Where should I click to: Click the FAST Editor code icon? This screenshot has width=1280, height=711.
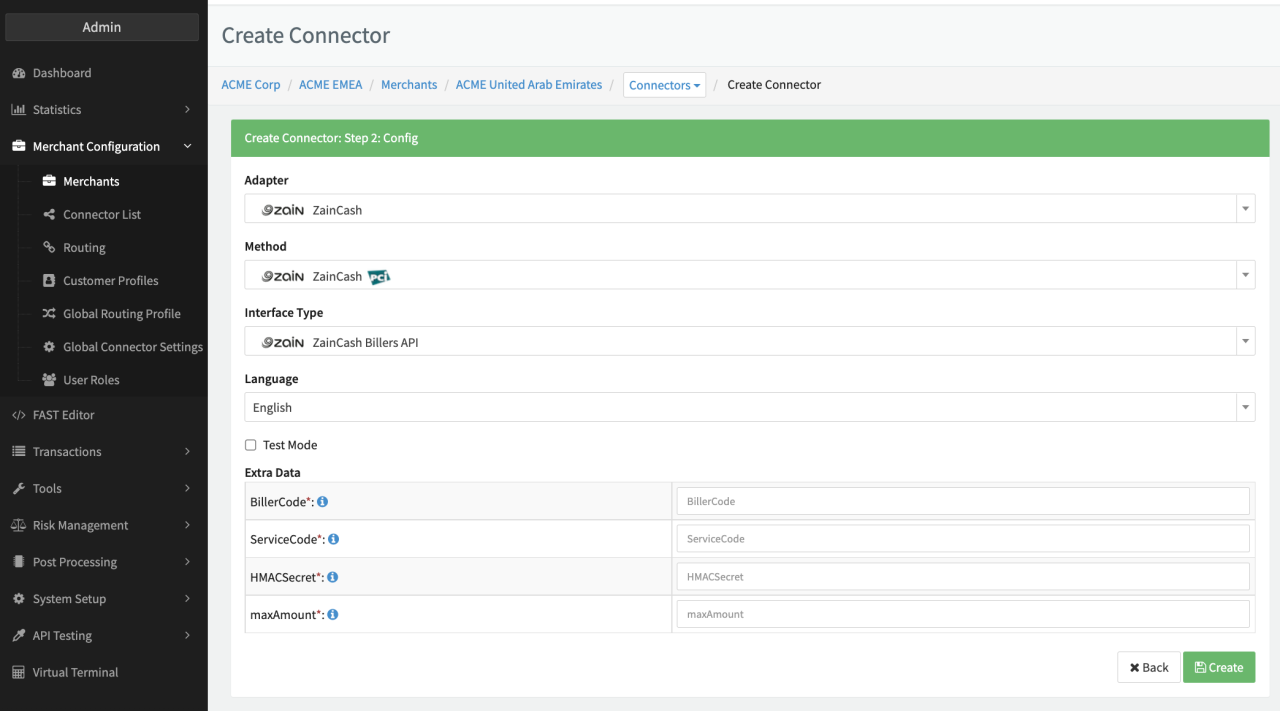click(18, 415)
